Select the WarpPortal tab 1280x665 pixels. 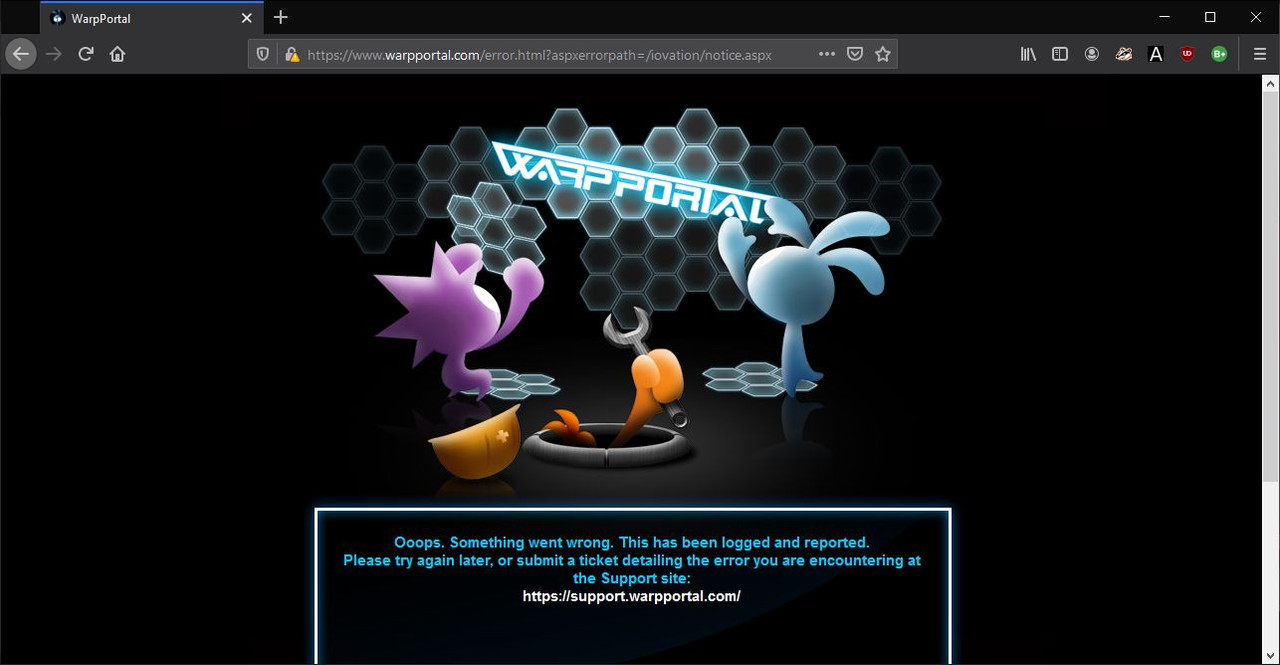(x=152, y=18)
